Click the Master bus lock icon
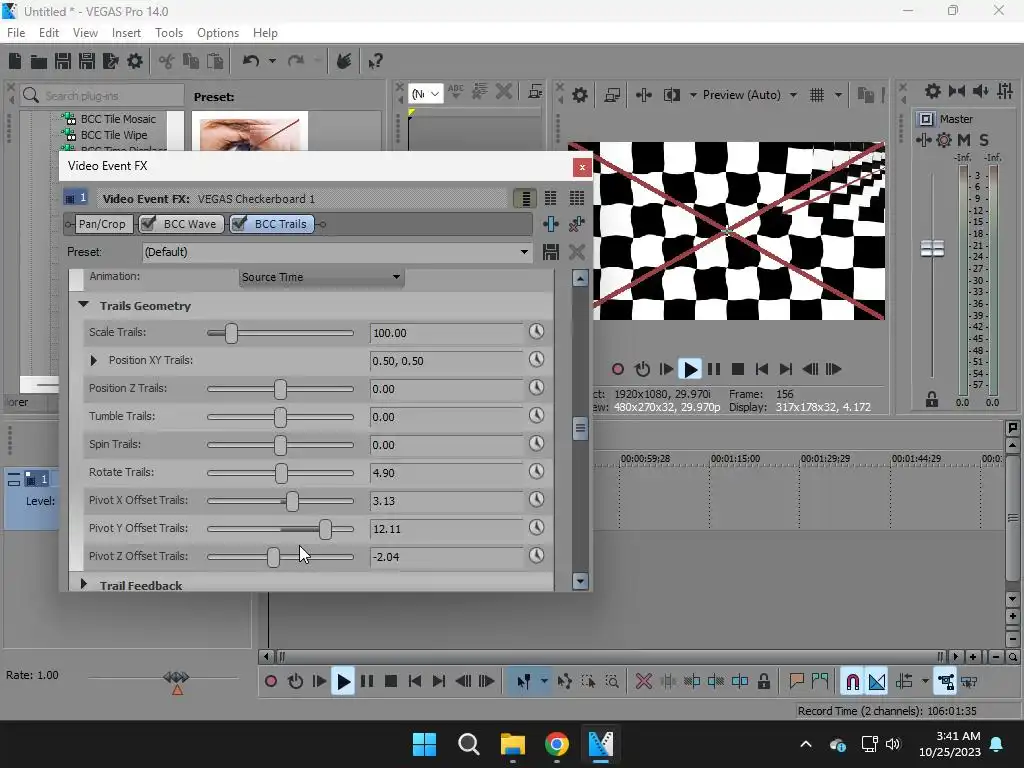The image size is (1024, 768). (932, 400)
